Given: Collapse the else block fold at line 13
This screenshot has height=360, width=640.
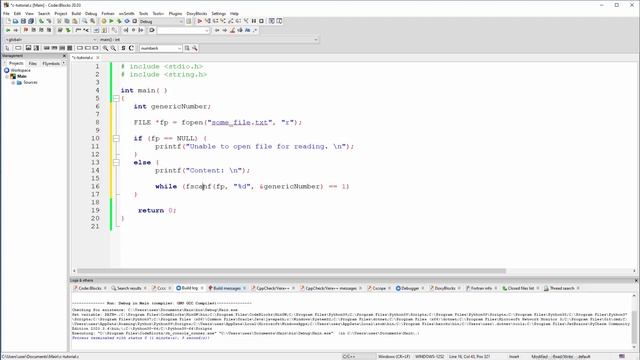Looking at the screenshot, I should pos(116,162).
